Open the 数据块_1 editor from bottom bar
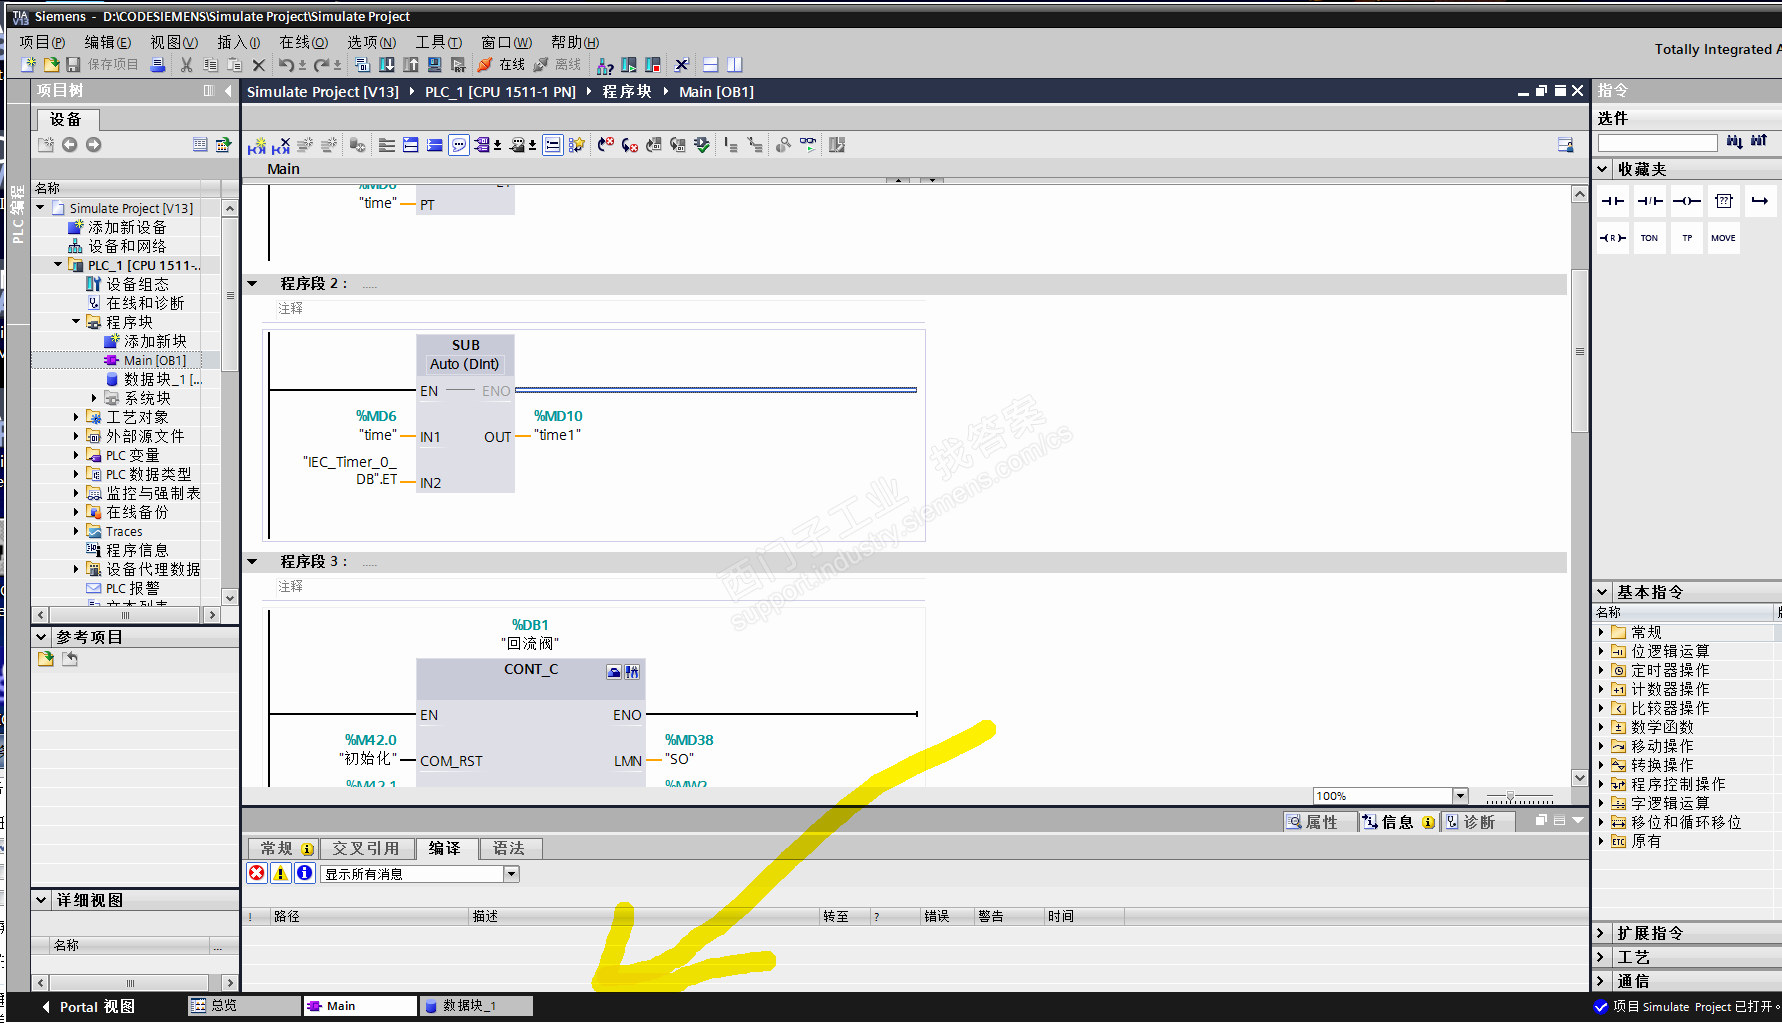 tap(475, 1006)
